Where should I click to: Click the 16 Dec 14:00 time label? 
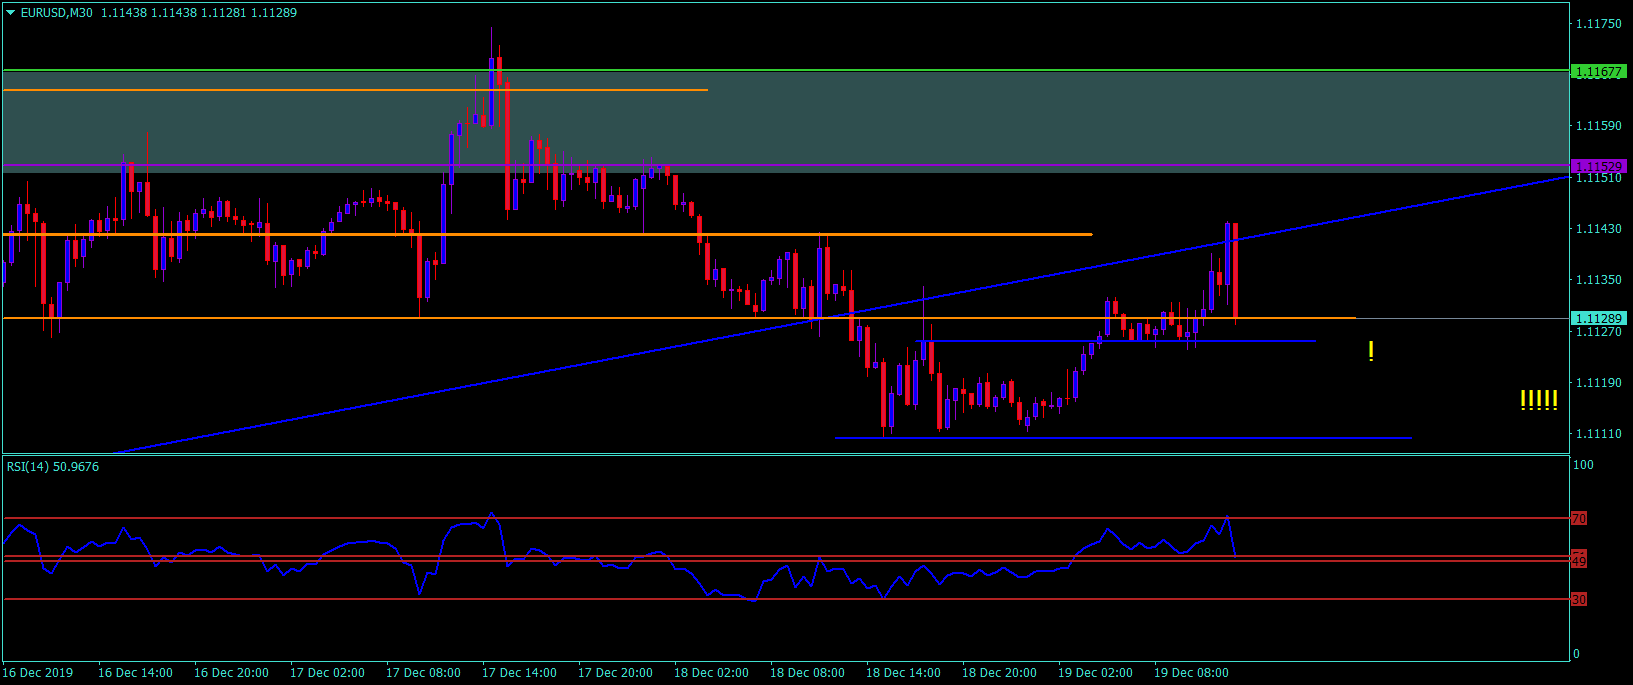135,673
